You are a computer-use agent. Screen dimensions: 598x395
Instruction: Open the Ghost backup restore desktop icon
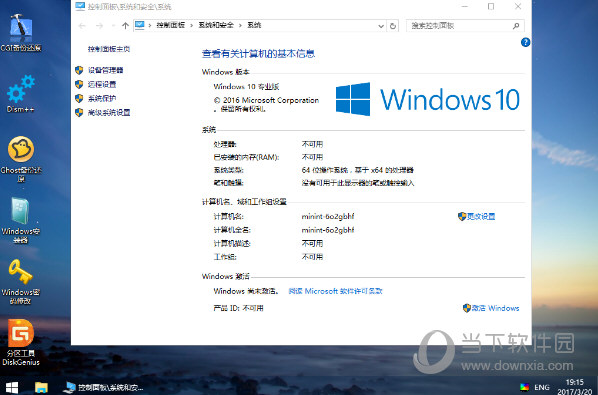click(x=21, y=159)
